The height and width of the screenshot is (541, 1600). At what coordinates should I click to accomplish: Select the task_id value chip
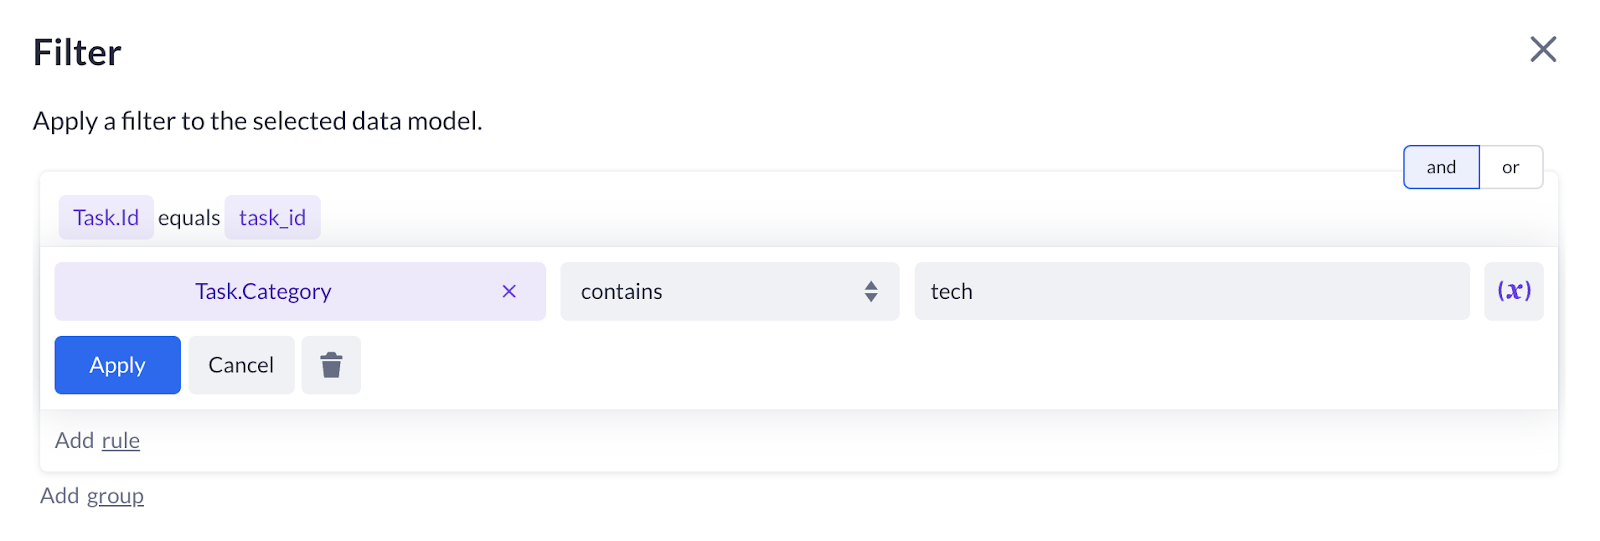(272, 217)
